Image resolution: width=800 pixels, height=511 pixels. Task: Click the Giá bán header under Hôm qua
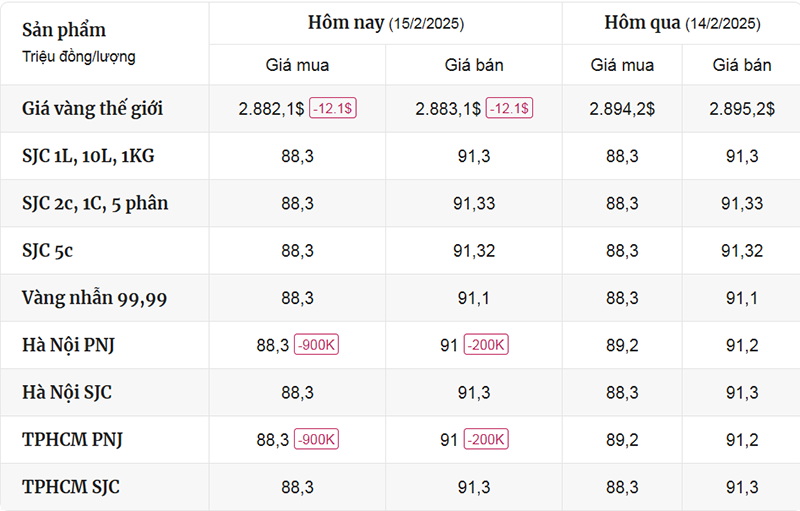point(742,65)
